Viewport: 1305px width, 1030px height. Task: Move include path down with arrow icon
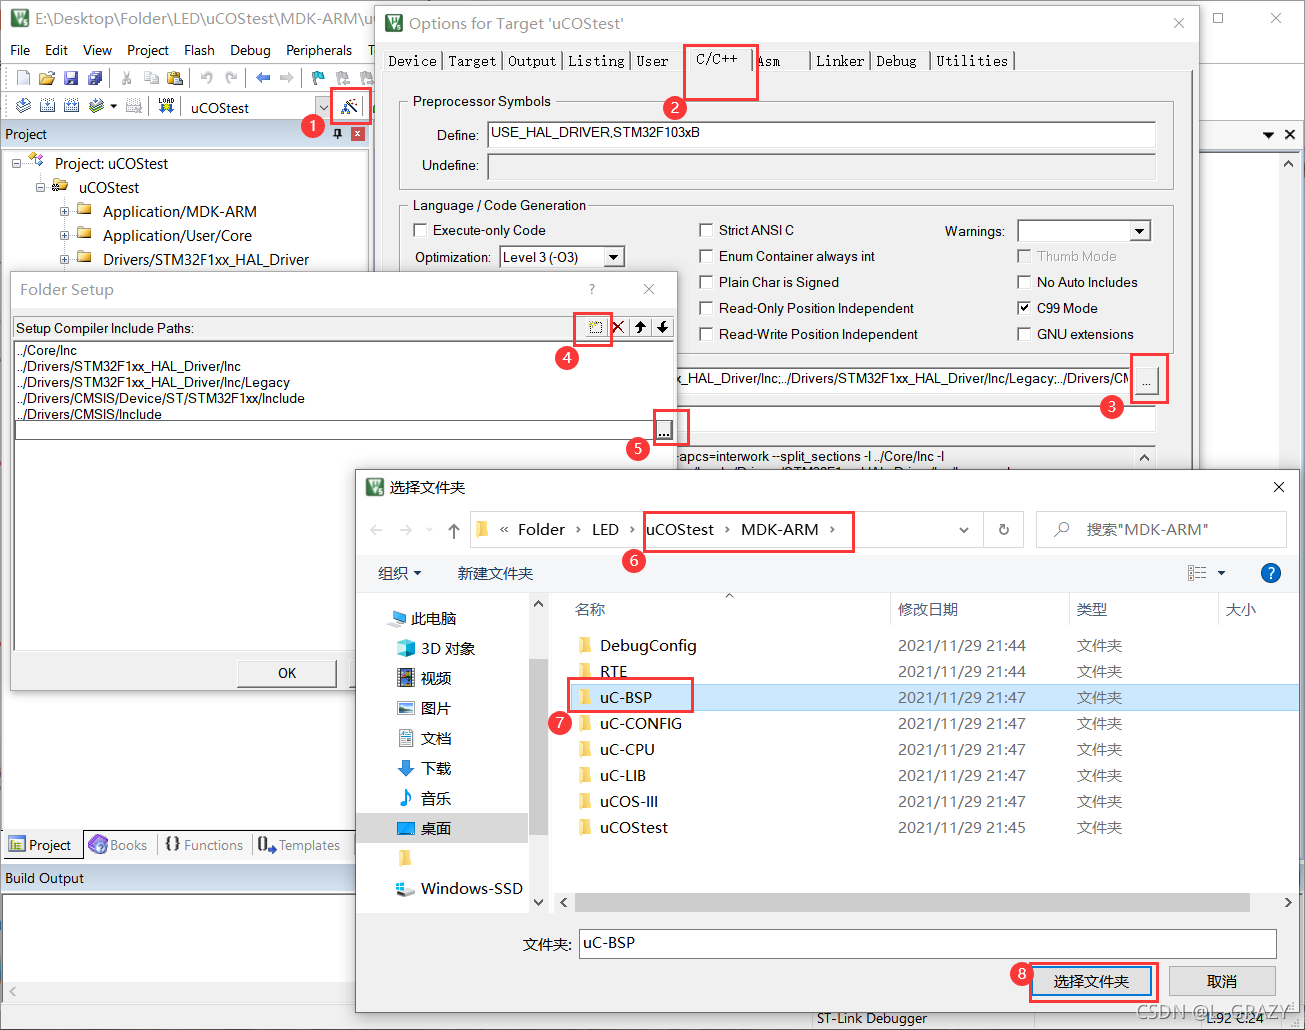662,327
